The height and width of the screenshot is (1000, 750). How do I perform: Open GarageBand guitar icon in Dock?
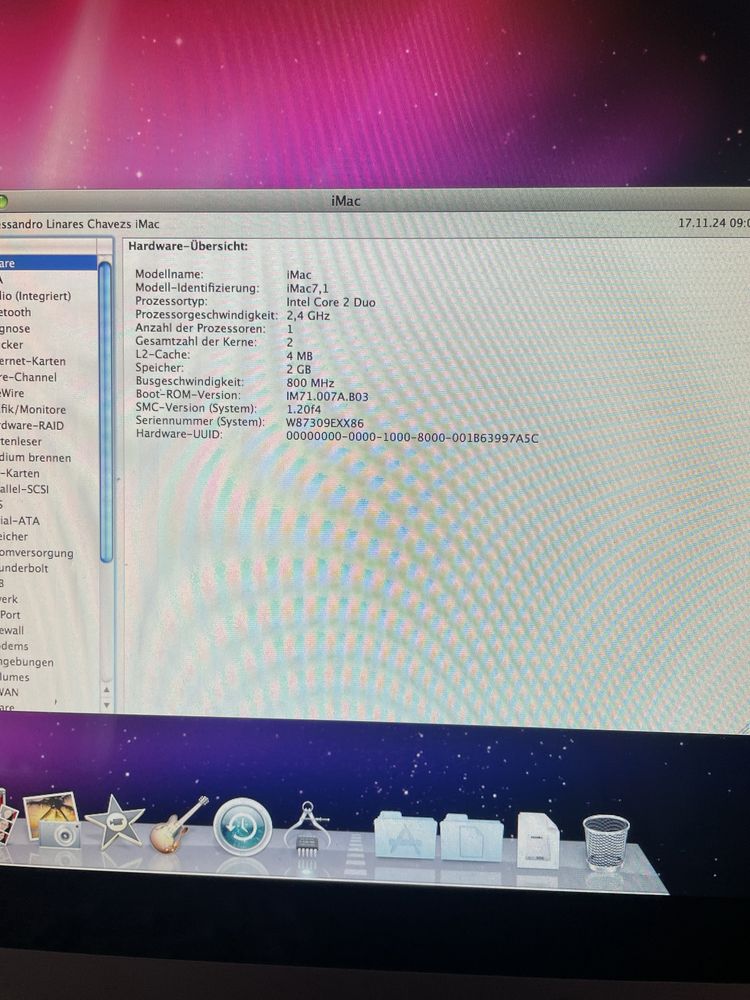click(179, 824)
